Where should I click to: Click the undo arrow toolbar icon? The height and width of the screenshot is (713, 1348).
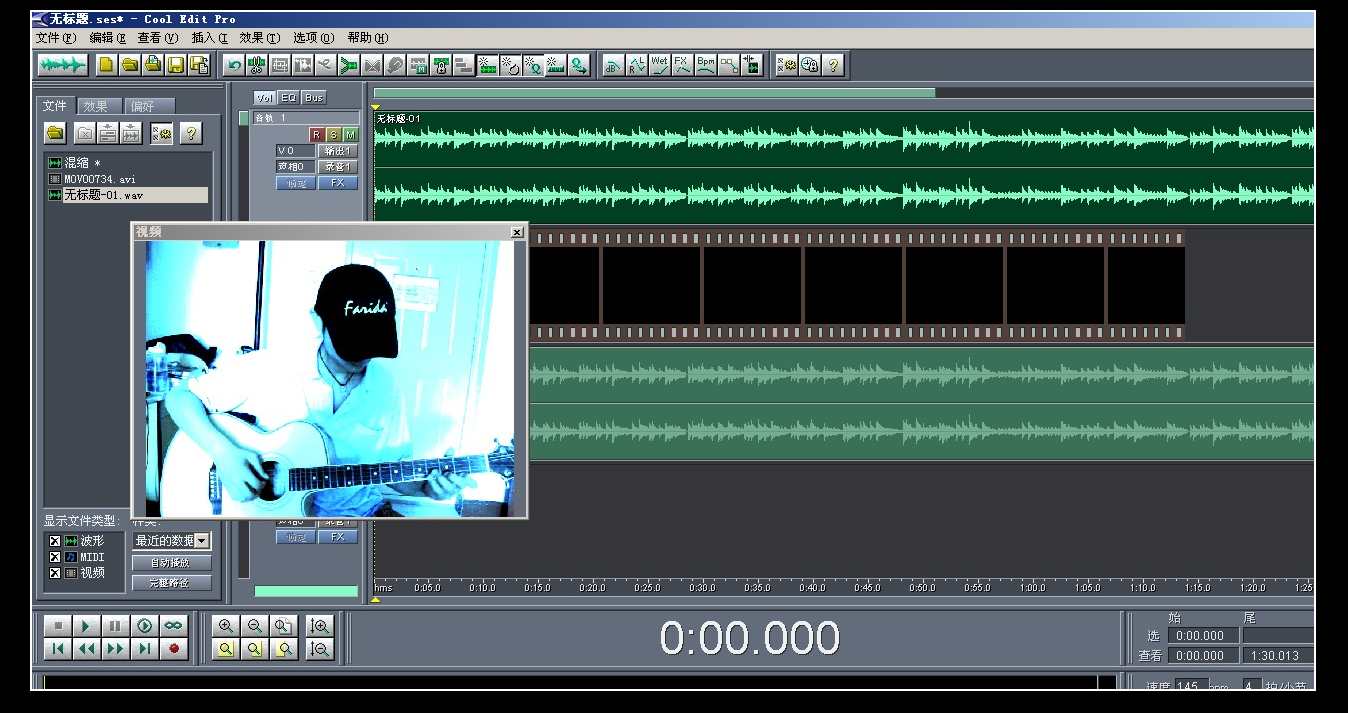233,65
